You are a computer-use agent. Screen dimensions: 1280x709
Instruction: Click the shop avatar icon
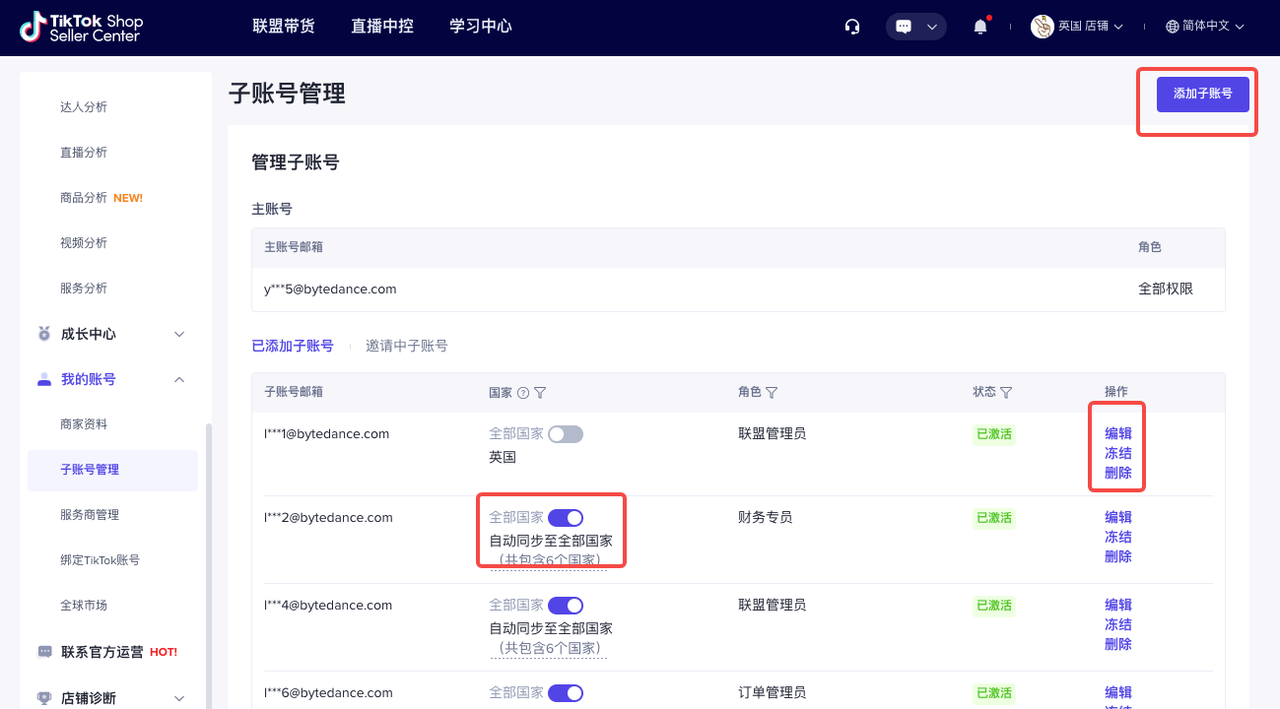[1042, 27]
